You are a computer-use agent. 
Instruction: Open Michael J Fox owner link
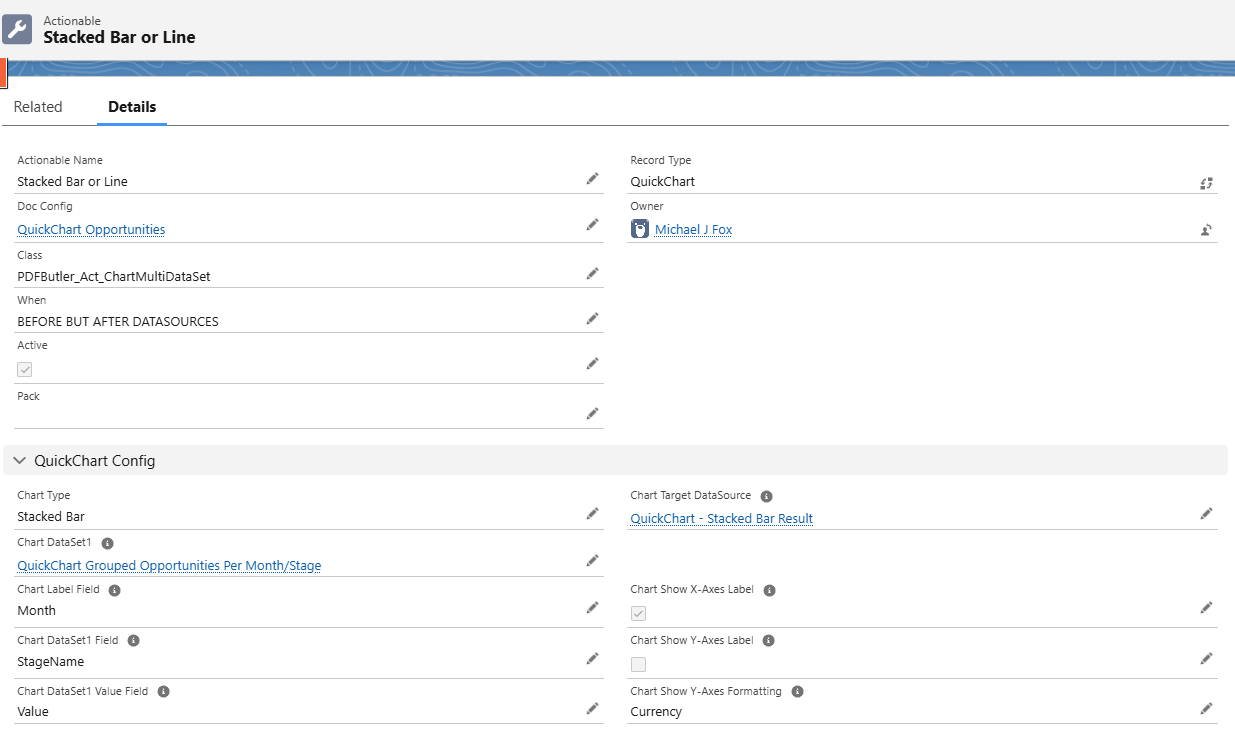click(x=693, y=229)
